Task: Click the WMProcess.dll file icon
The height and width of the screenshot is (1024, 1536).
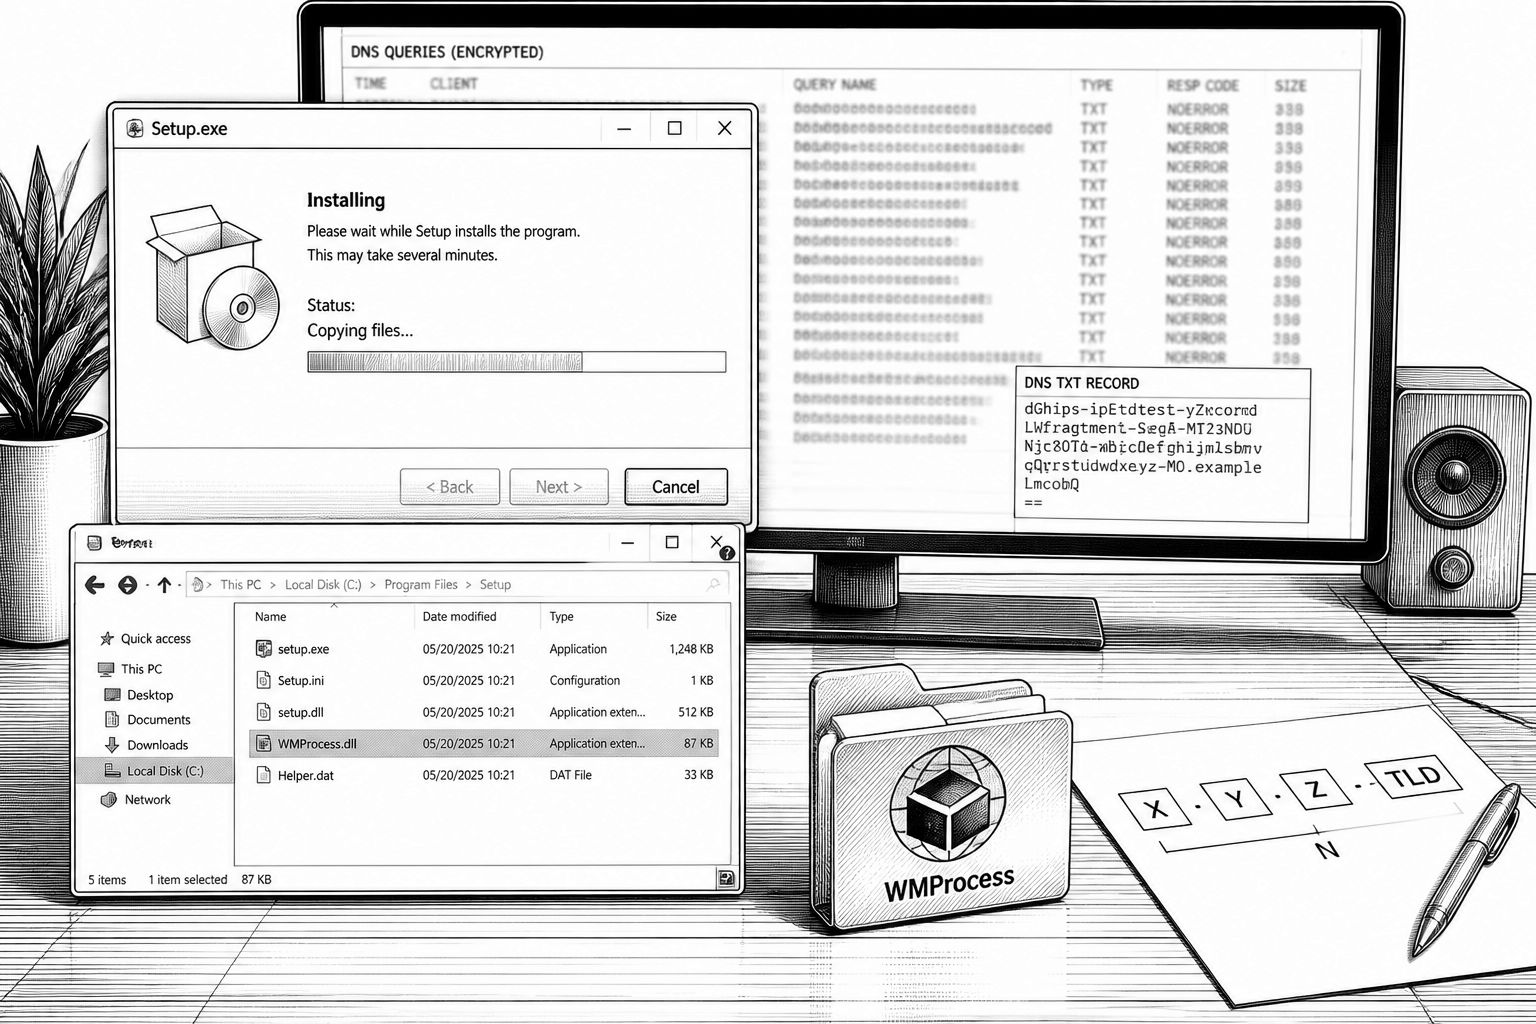Action: coord(264,743)
